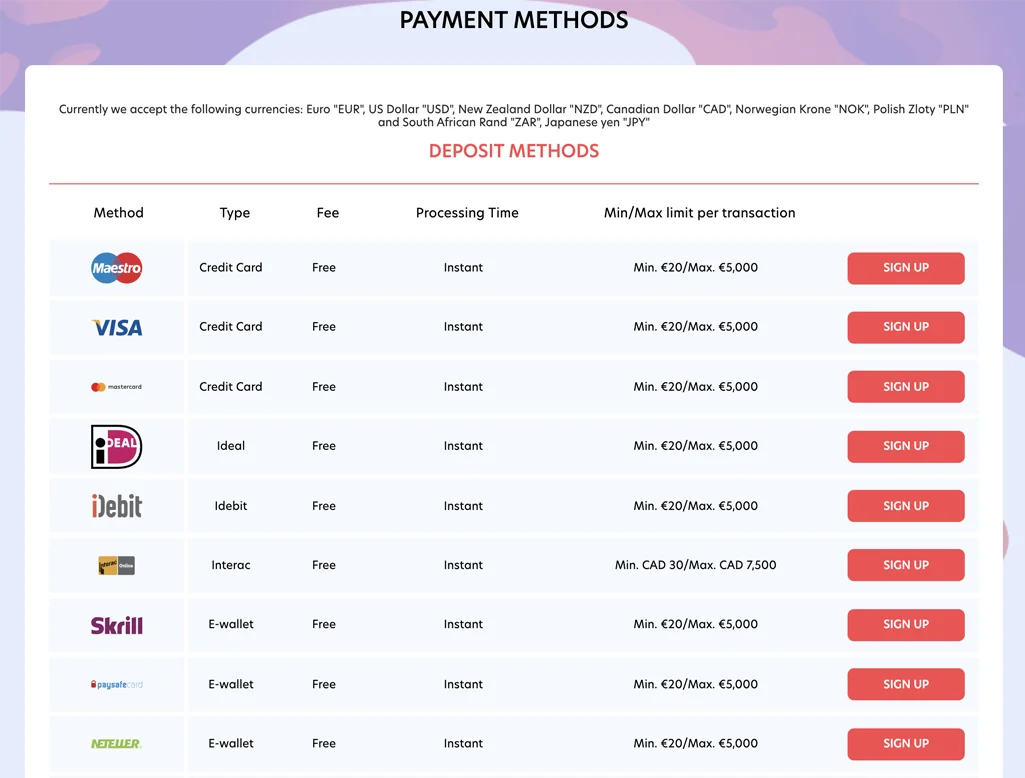Image resolution: width=1025 pixels, height=778 pixels.
Task: Click the iDEAL payment logo
Action: (x=116, y=447)
